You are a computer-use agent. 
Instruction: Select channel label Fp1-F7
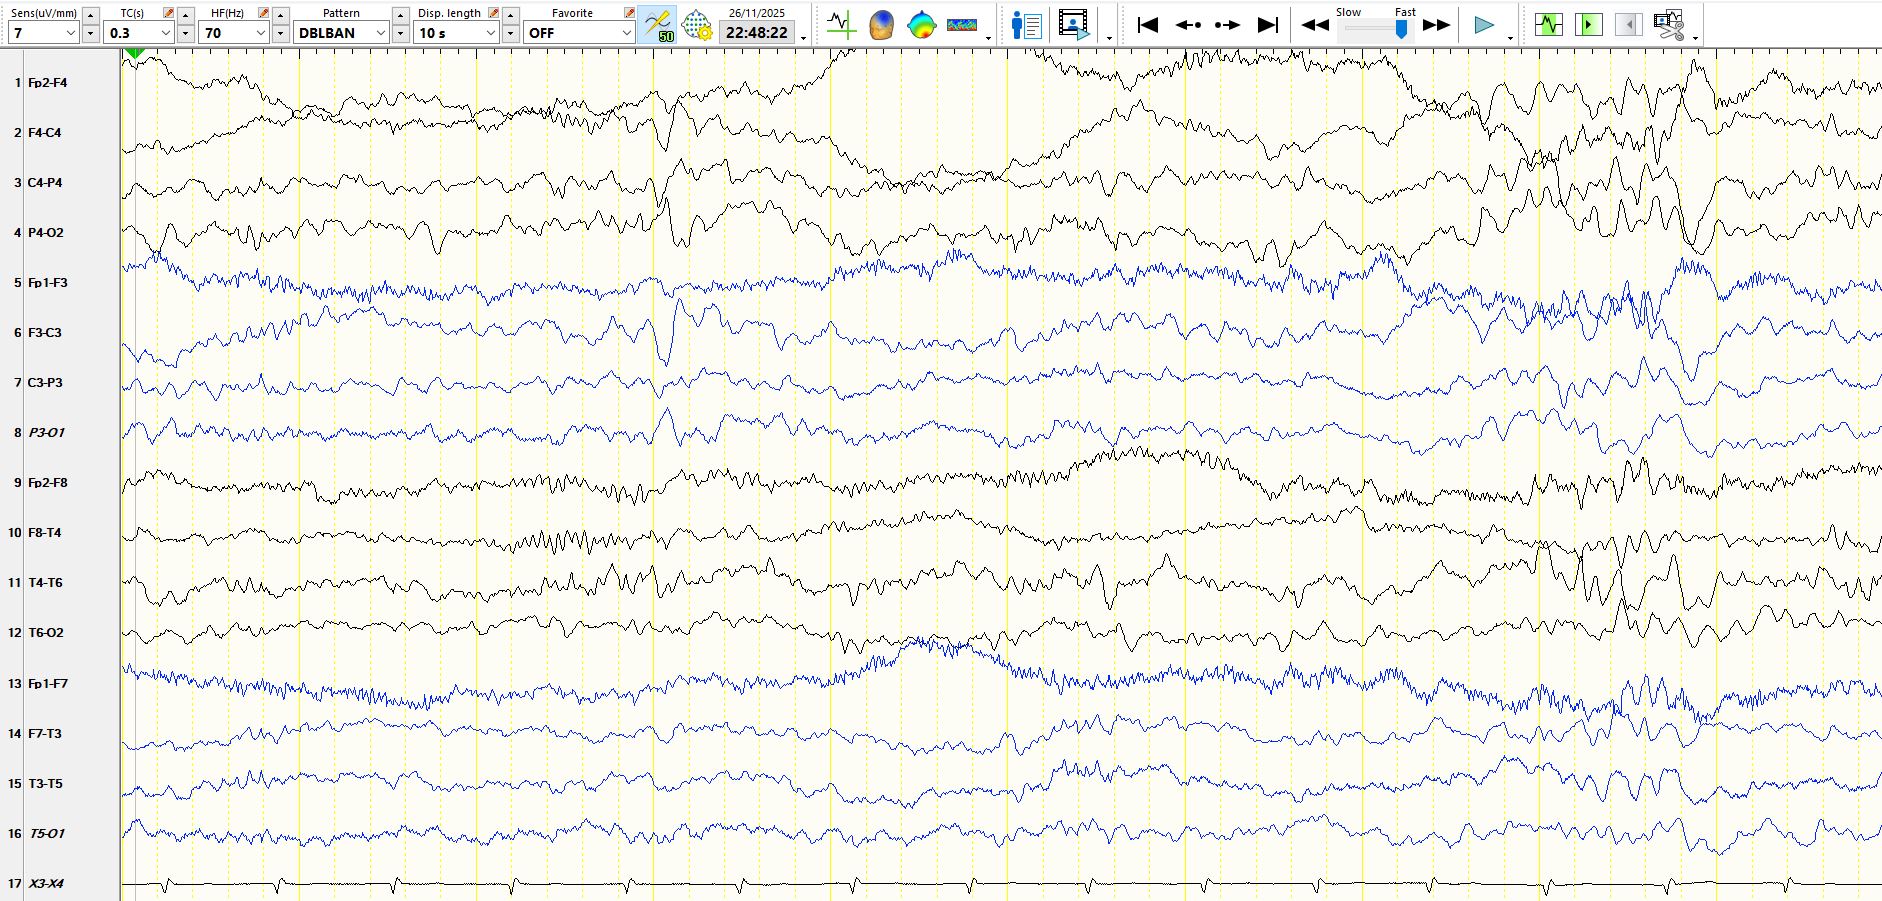click(48, 684)
